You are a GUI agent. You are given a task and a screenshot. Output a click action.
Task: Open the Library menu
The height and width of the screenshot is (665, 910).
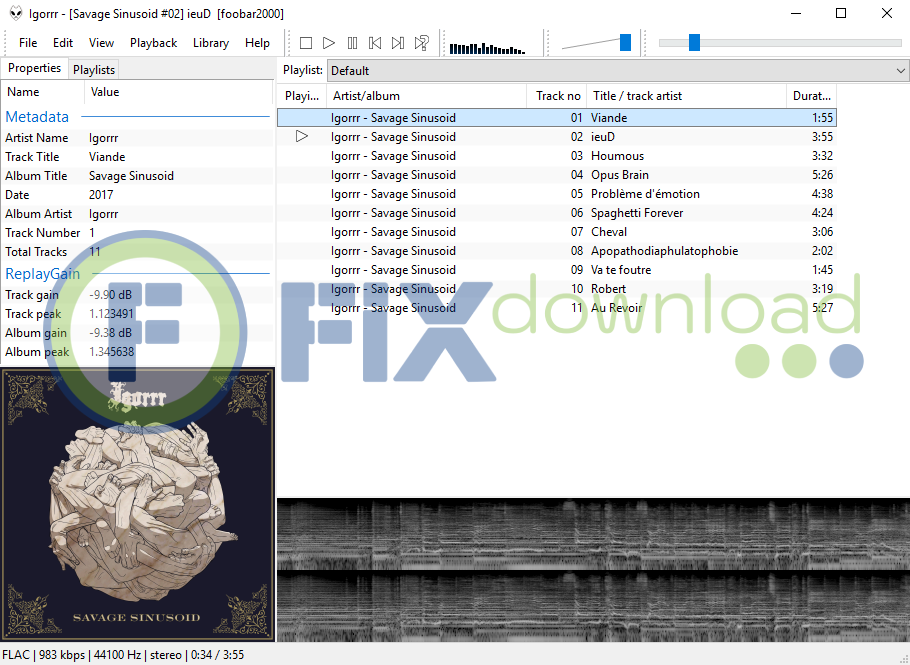click(211, 43)
